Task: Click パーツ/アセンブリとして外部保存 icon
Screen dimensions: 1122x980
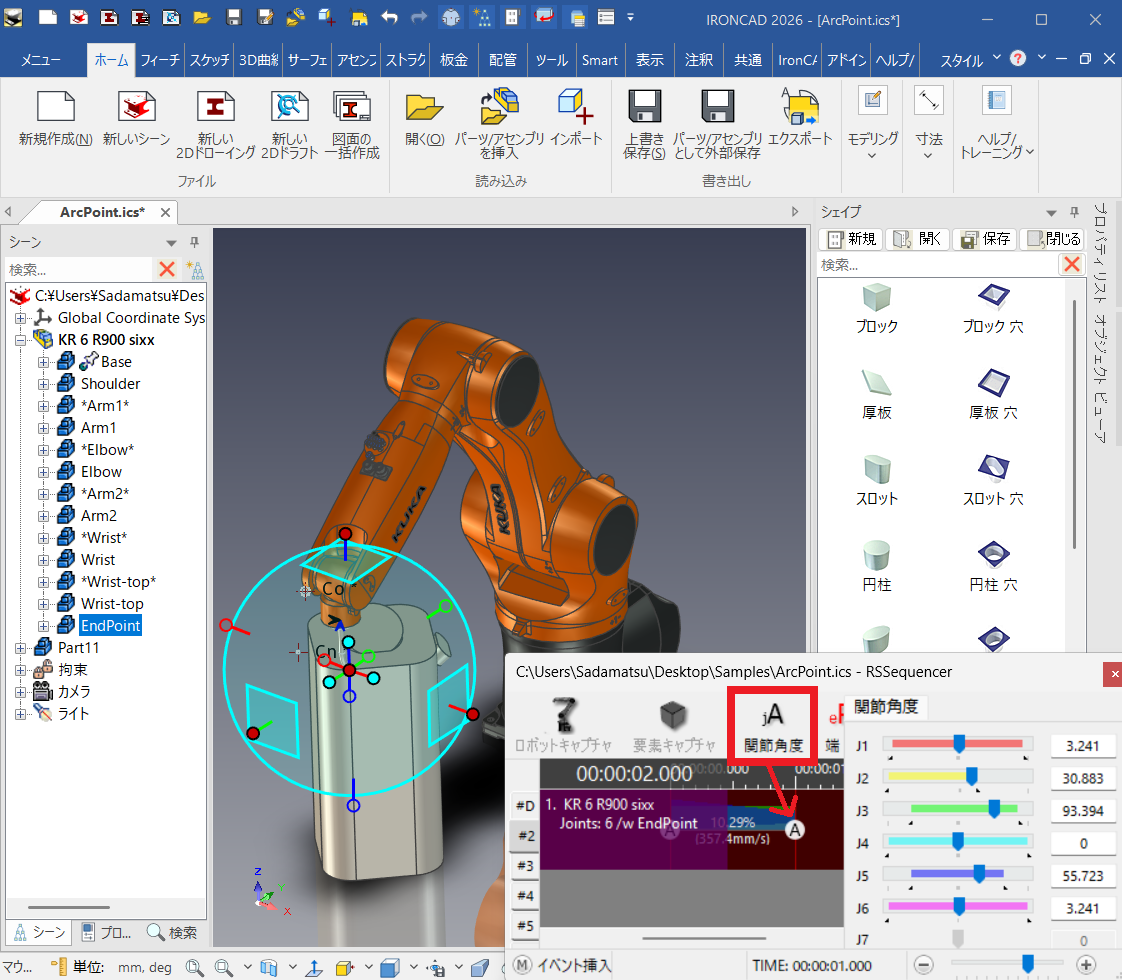Action: (718, 107)
